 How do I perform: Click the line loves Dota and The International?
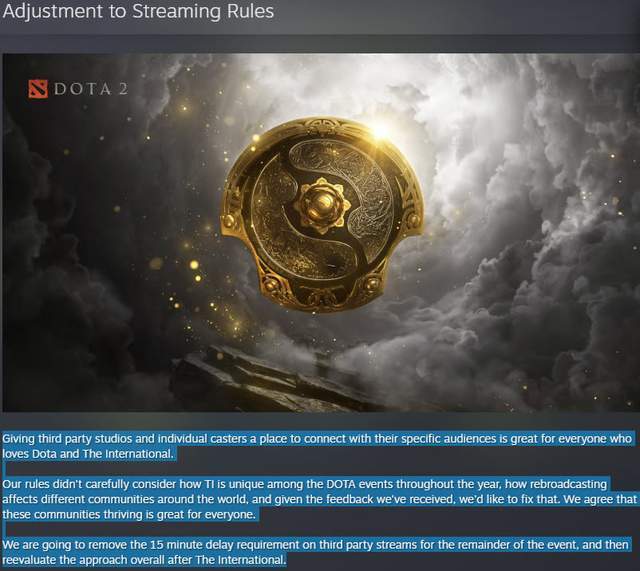tap(88, 454)
